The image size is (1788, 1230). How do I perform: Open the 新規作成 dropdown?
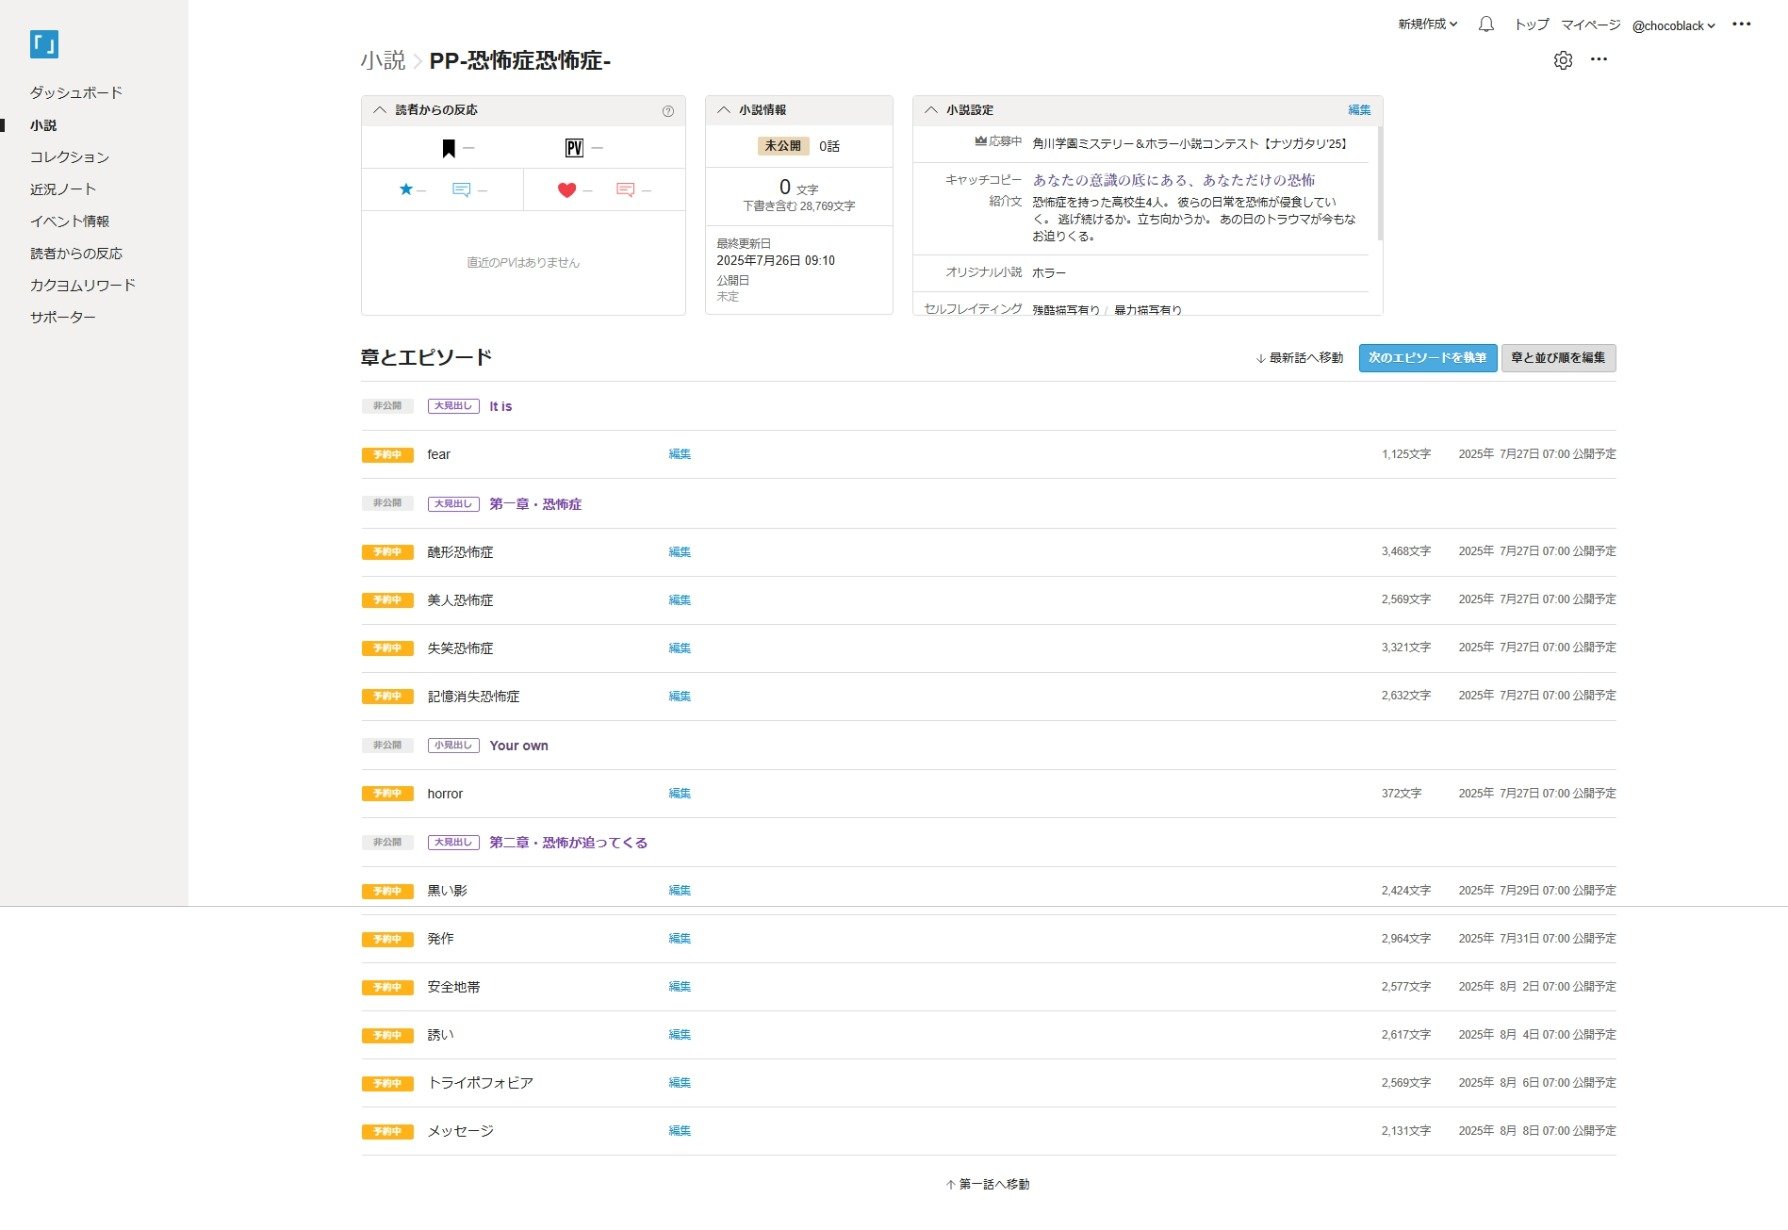pyautogui.click(x=1427, y=25)
